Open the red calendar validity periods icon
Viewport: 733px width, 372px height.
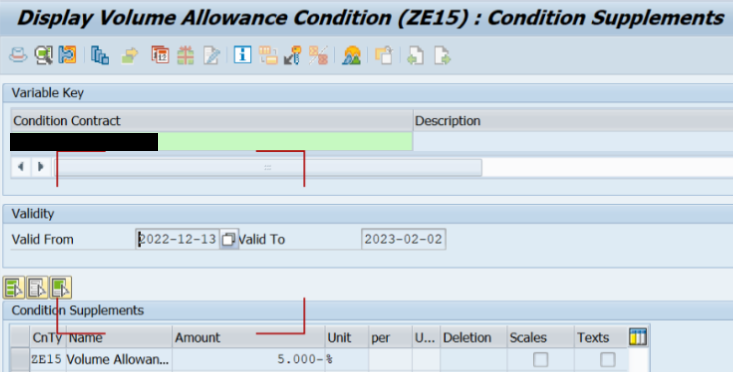click(160, 55)
